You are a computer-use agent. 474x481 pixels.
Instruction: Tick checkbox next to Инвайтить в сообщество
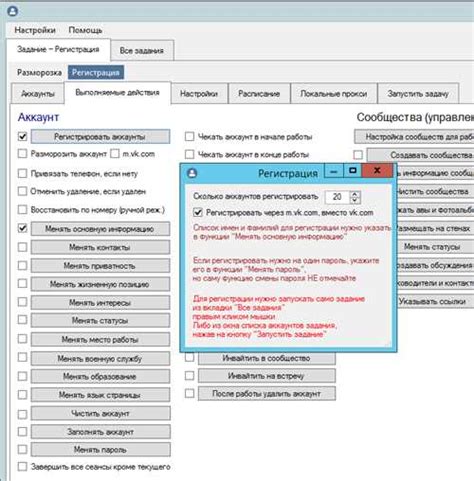pos(189,358)
